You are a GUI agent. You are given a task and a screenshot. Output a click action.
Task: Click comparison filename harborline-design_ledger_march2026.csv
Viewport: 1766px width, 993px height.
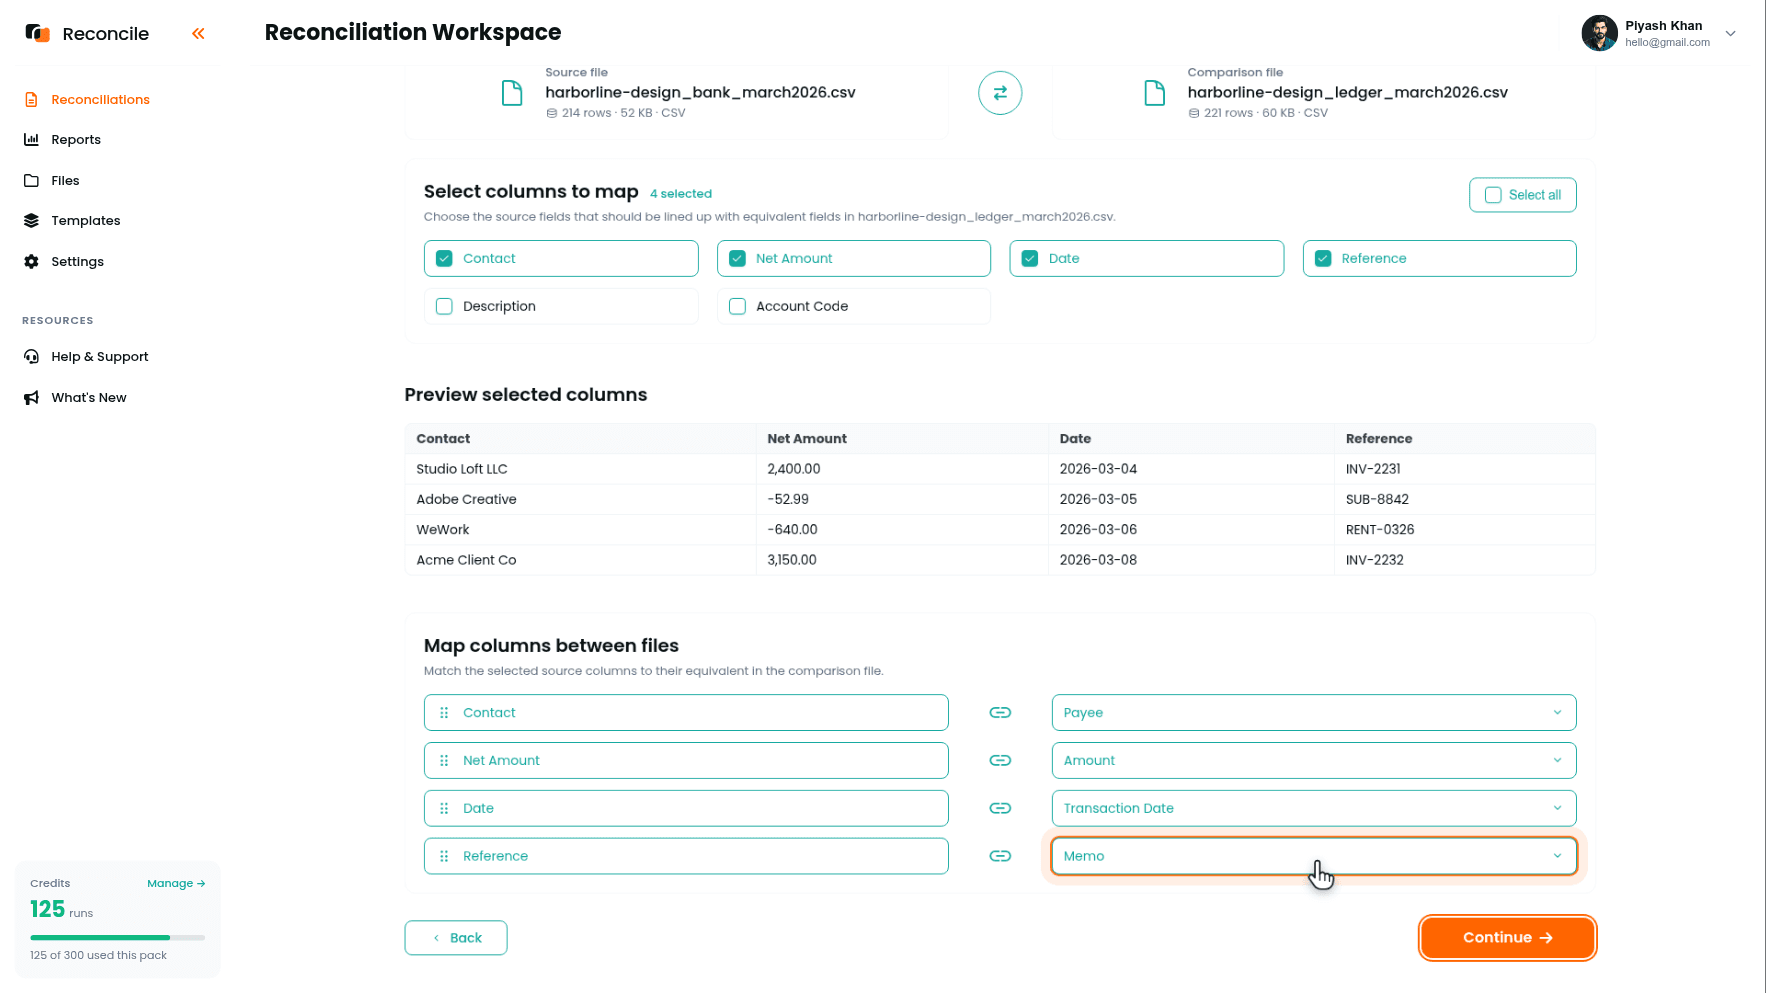(1347, 92)
